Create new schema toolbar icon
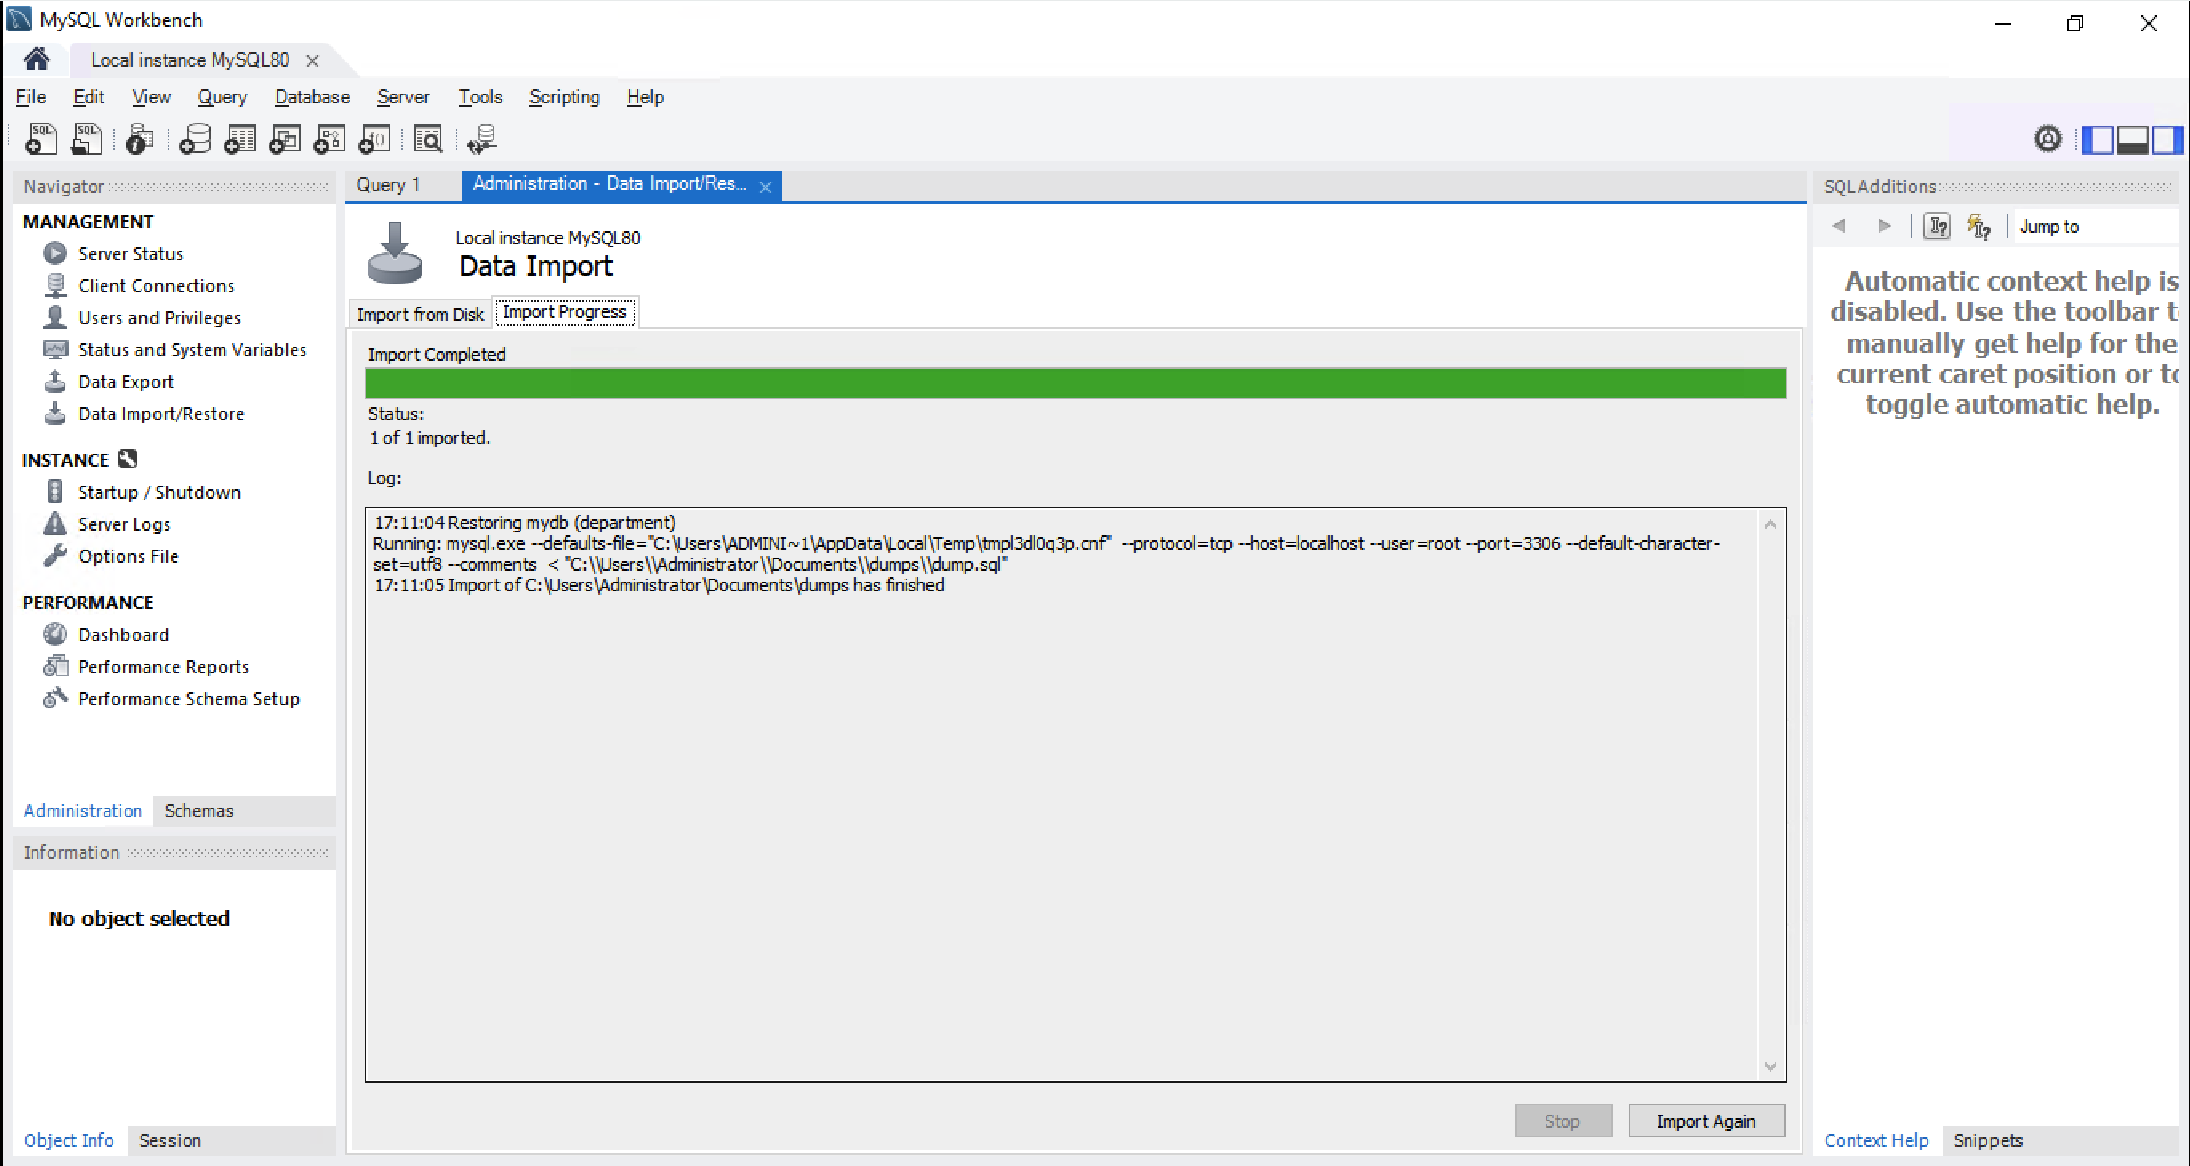The image size is (2190, 1166). 195,139
